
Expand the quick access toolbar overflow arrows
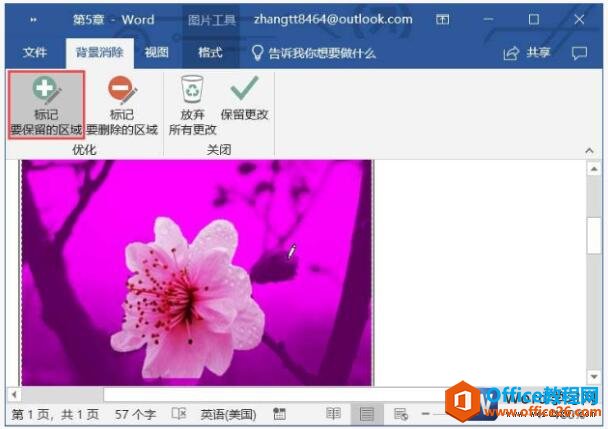click(x=34, y=20)
